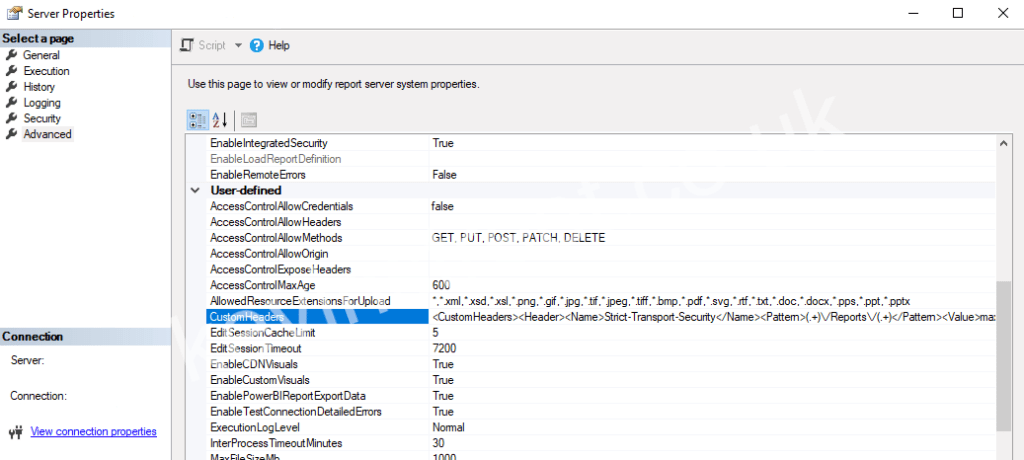1024x460 pixels.
Task: Select the Advanced page
Action: (47, 134)
